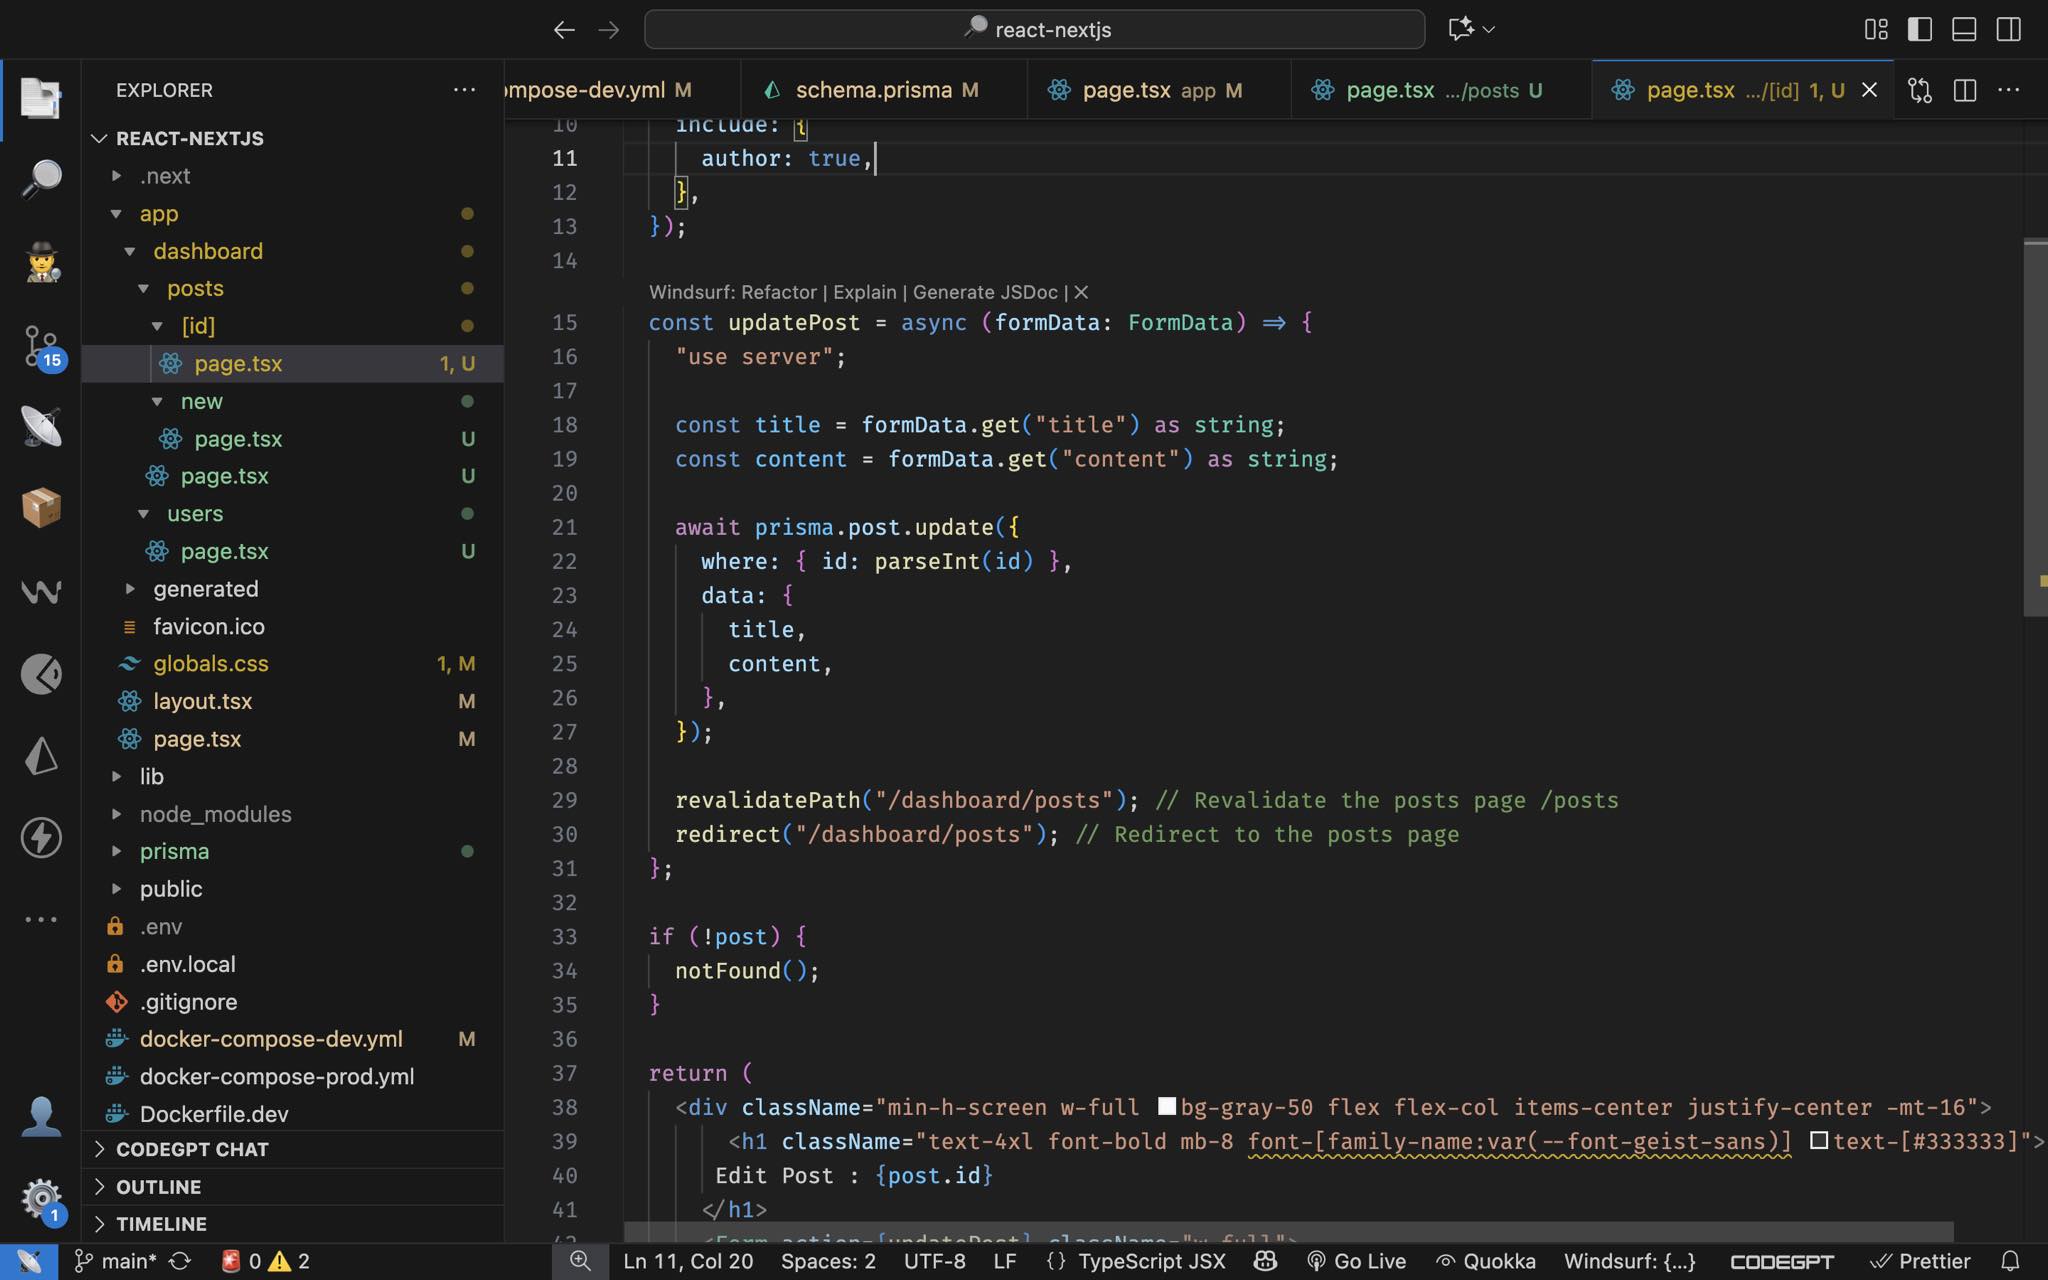The image size is (2048, 1280).
Task: Collapse the users folder
Action: (x=144, y=513)
